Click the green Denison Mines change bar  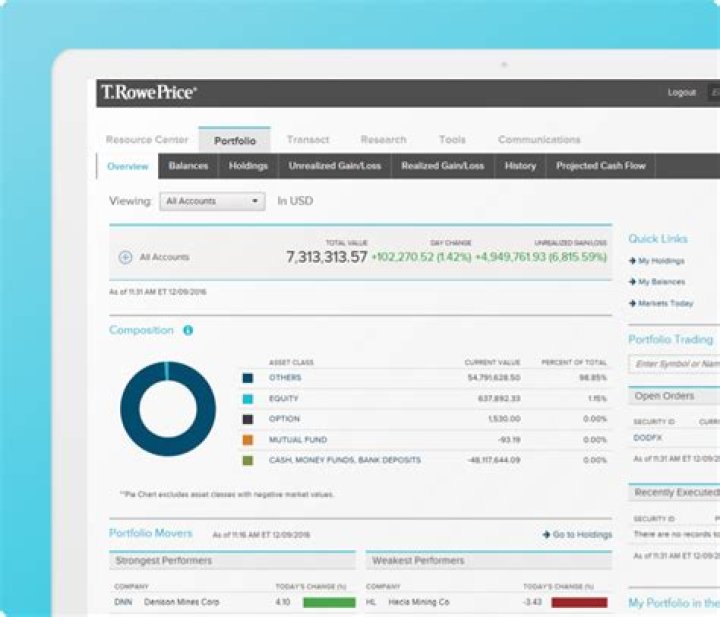click(x=329, y=603)
